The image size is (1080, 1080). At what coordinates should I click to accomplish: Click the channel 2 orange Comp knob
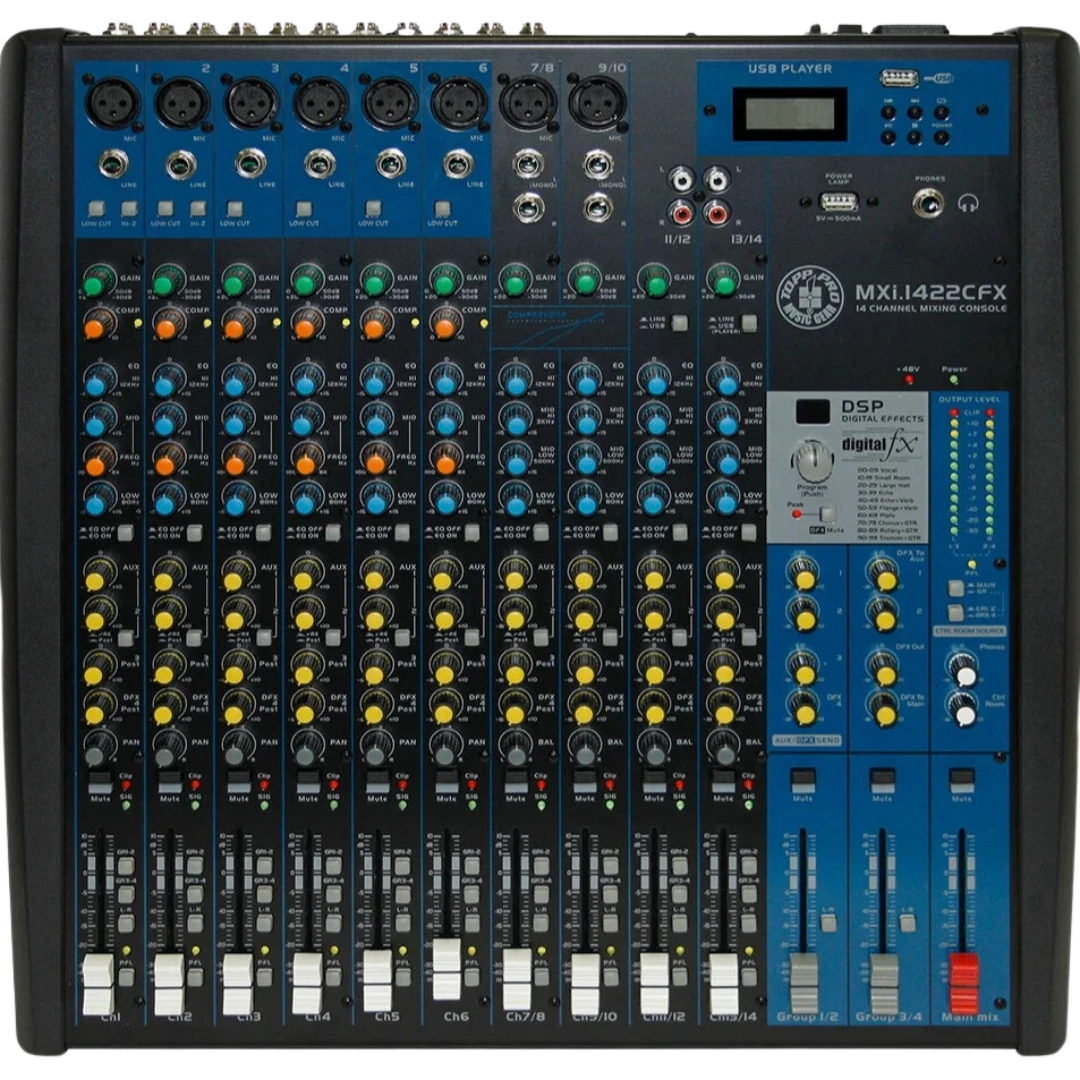coord(165,323)
